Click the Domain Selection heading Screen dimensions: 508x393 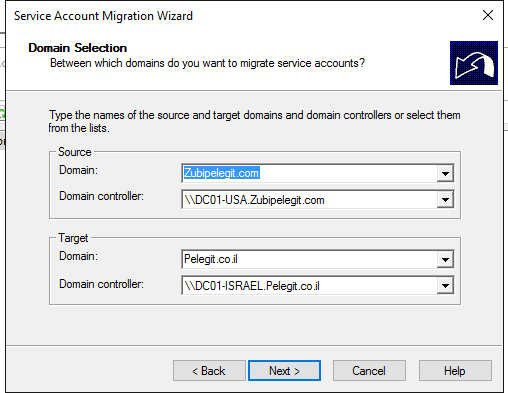77,48
